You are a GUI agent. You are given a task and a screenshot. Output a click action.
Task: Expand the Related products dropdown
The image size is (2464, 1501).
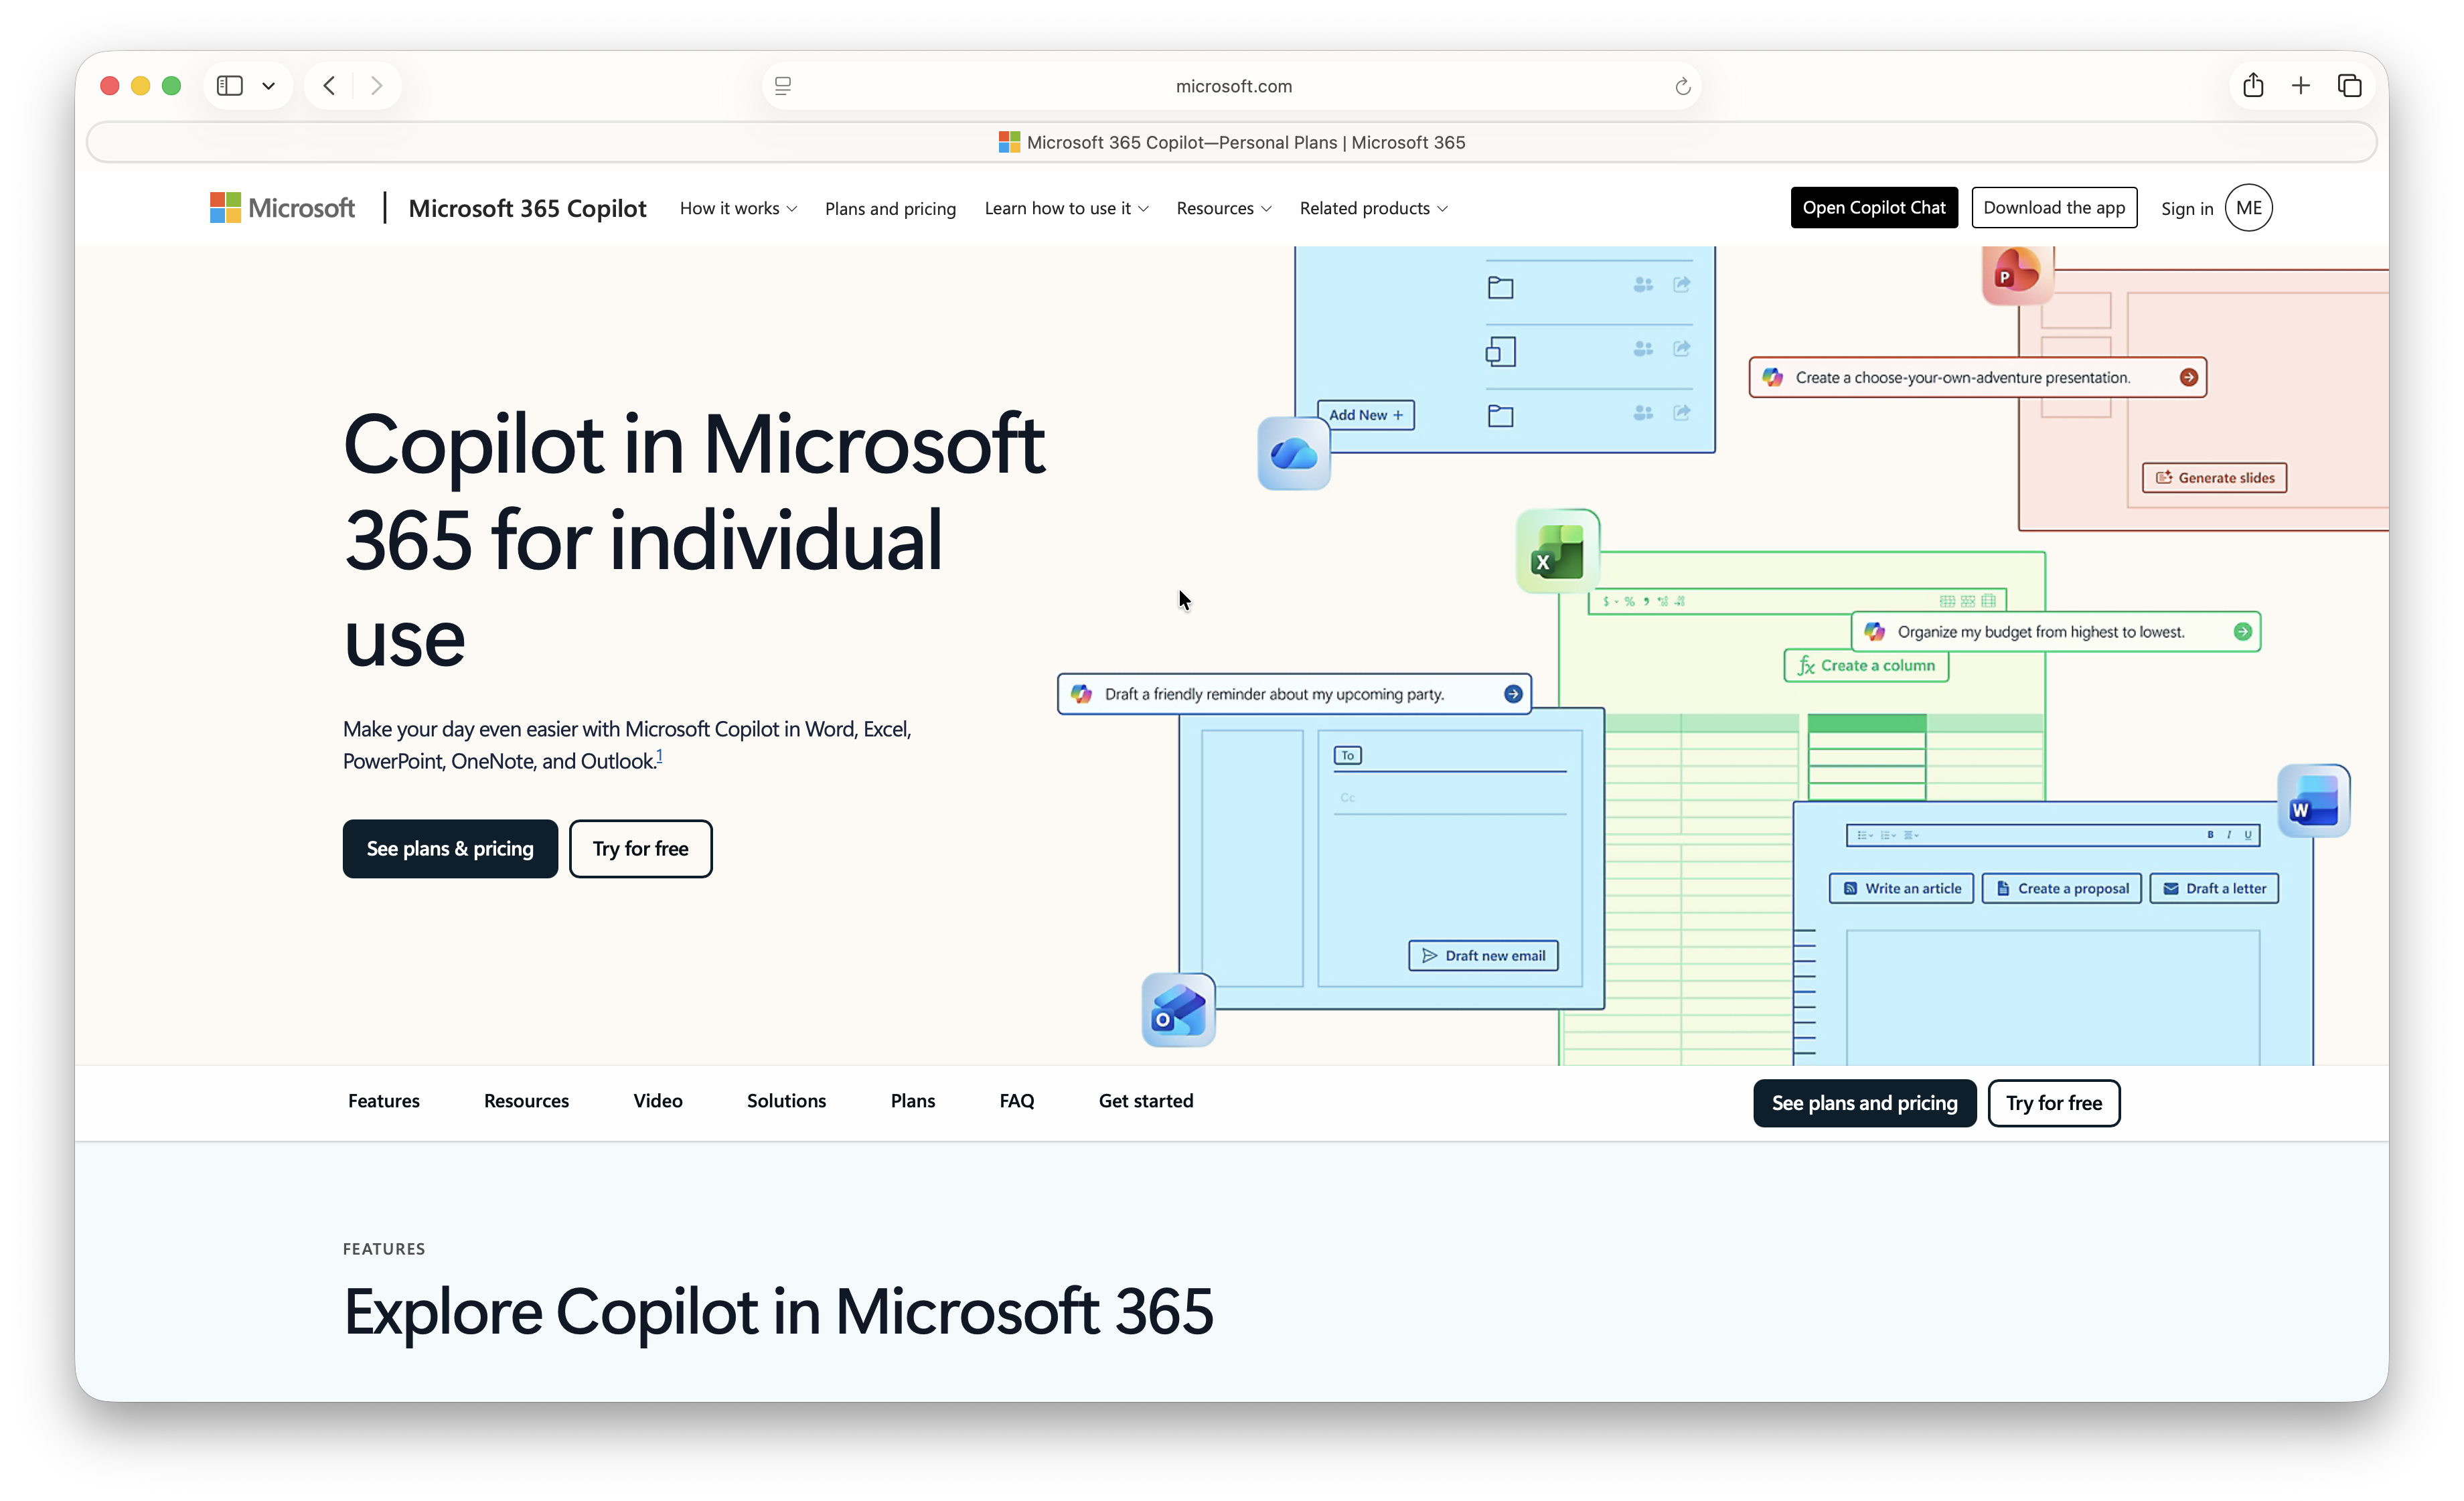pos(1373,208)
